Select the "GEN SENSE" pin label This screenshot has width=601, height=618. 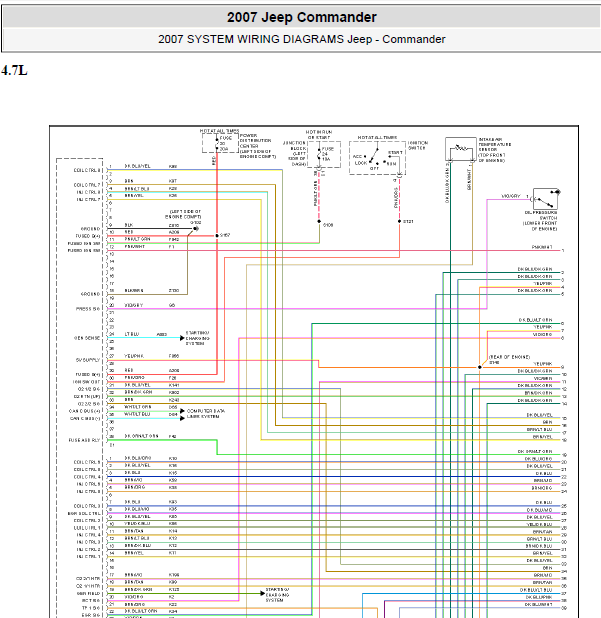pyautogui.click(x=87, y=338)
